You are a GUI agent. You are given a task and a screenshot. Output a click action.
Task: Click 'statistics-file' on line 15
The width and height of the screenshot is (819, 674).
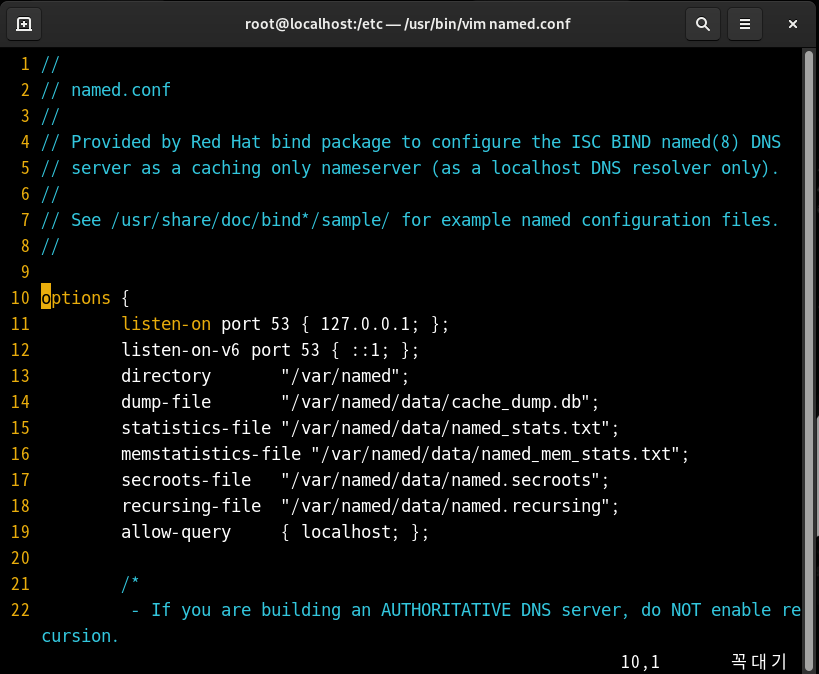click(x=196, y=428)
